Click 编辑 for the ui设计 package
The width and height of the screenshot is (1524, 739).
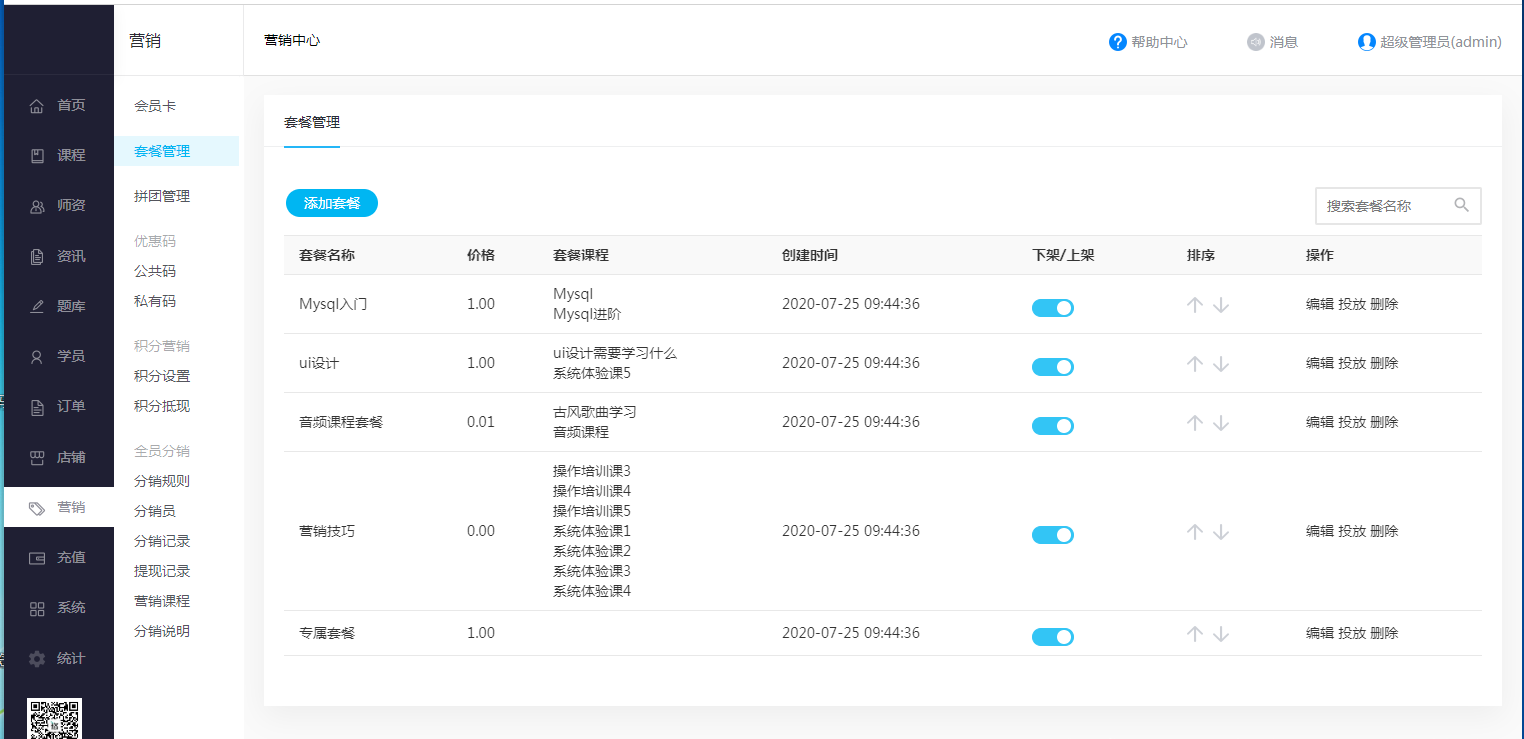point(1319,364)
